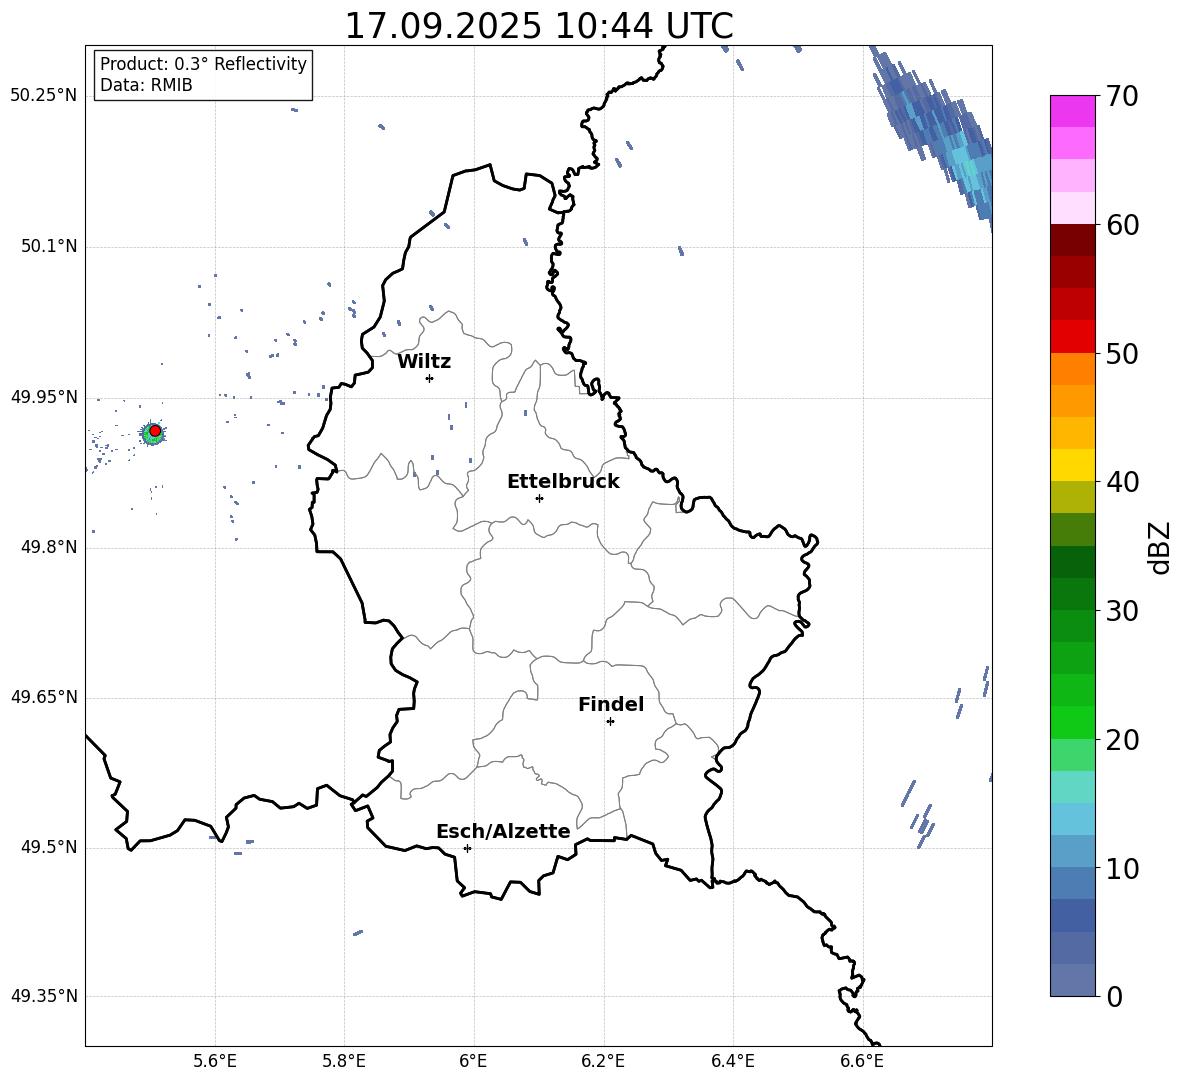Click the bright red colorbar swatch above 50
1184x1081 pixels.
(1072, 337)
